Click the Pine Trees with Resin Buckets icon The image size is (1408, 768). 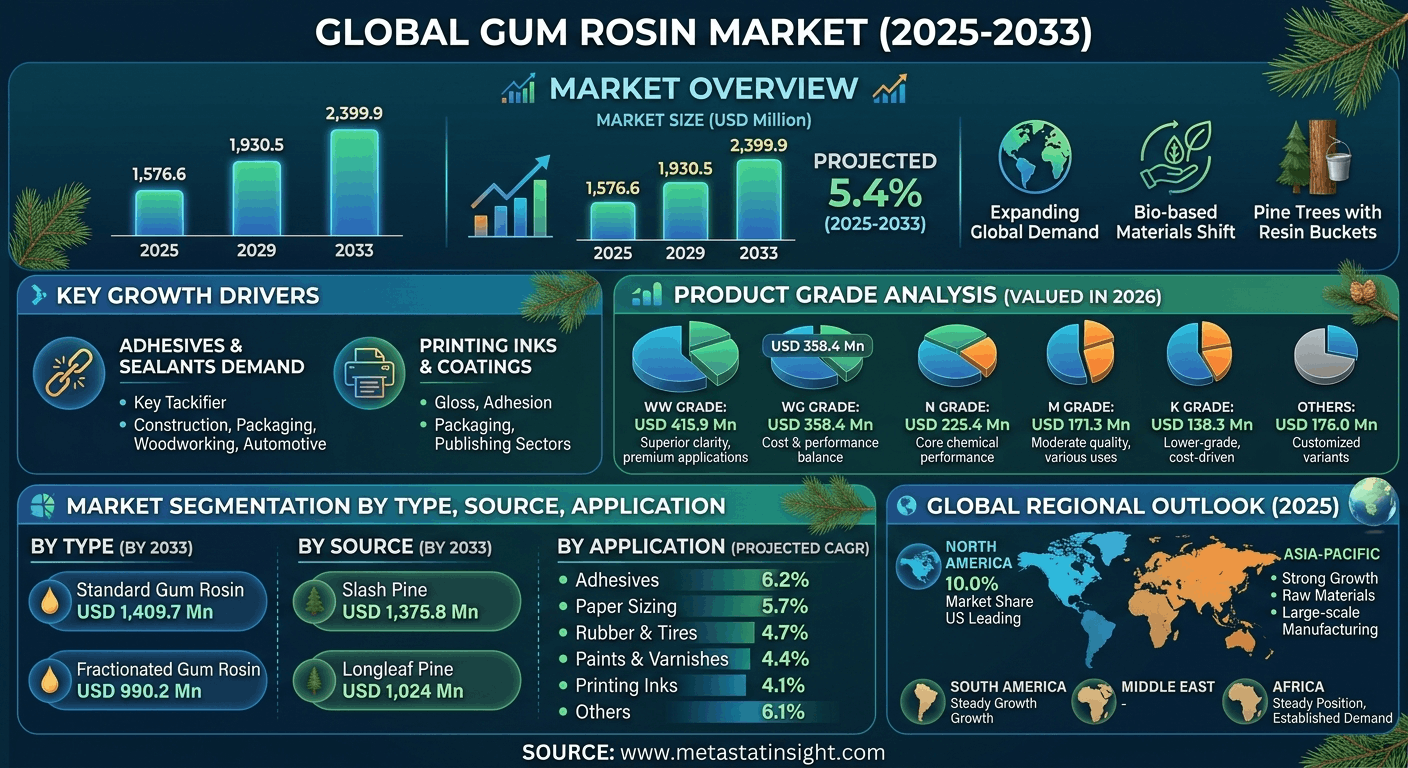[x=1316, y=157]
